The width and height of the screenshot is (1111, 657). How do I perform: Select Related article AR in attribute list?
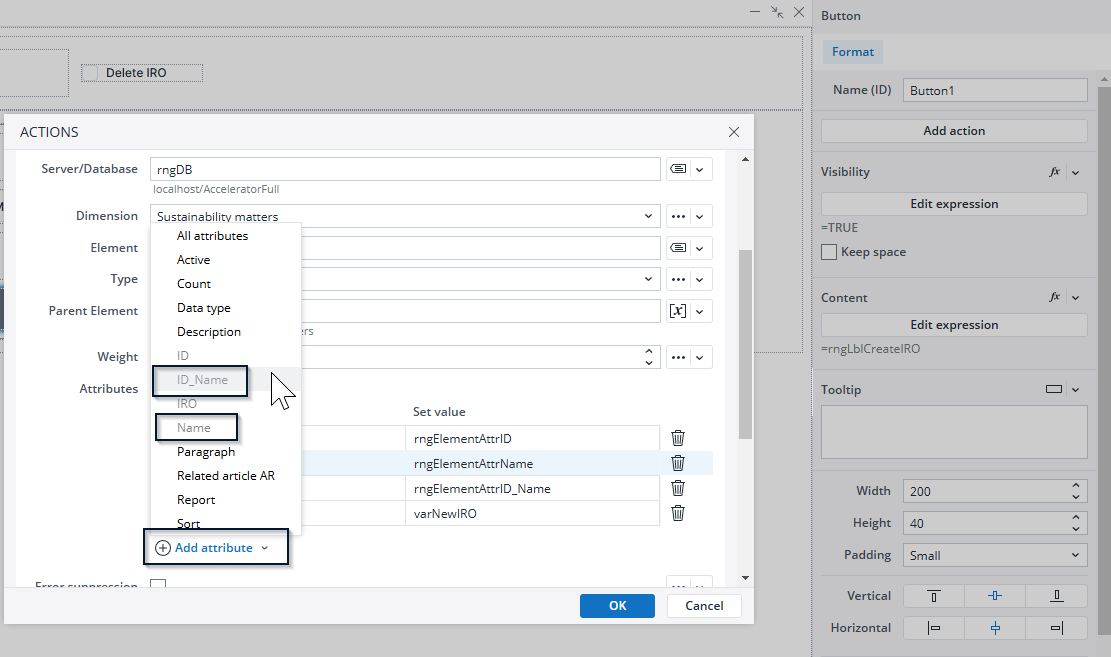click(225, 476)
